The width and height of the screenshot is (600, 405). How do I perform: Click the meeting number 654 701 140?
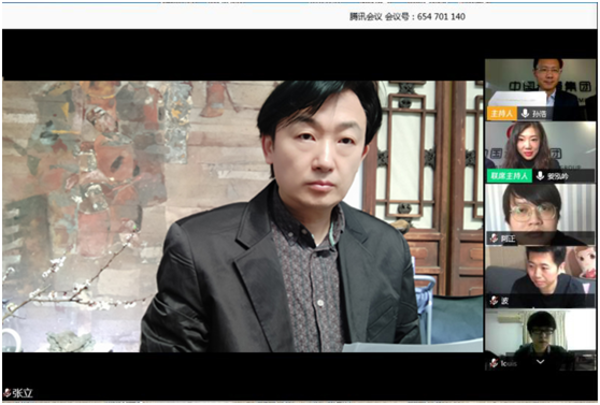(438, 16)
